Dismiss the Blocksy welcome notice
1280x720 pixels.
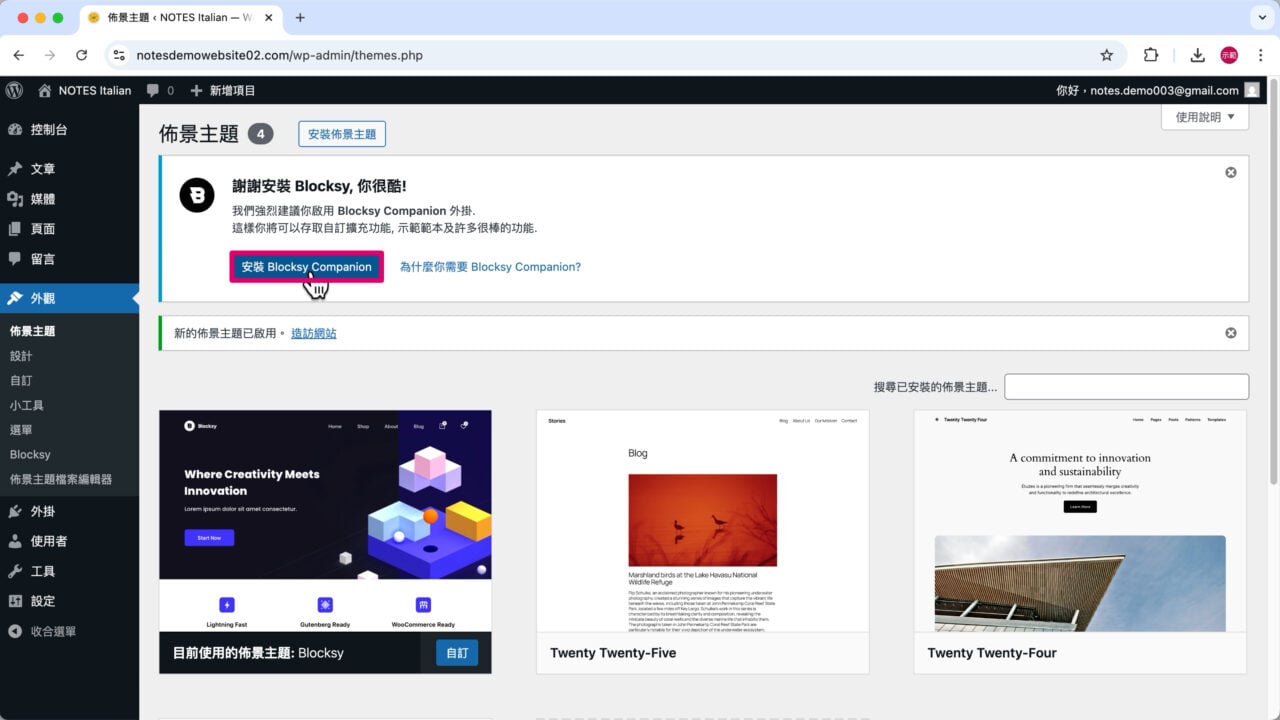1230,172
